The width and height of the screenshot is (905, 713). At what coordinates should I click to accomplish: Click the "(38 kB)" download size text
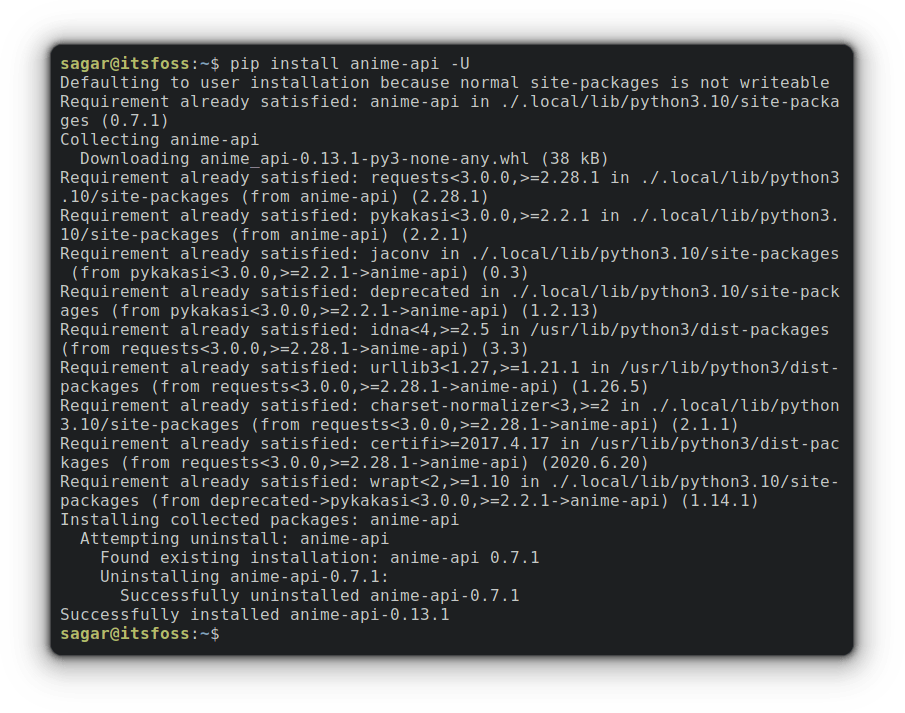click(574, 158)
